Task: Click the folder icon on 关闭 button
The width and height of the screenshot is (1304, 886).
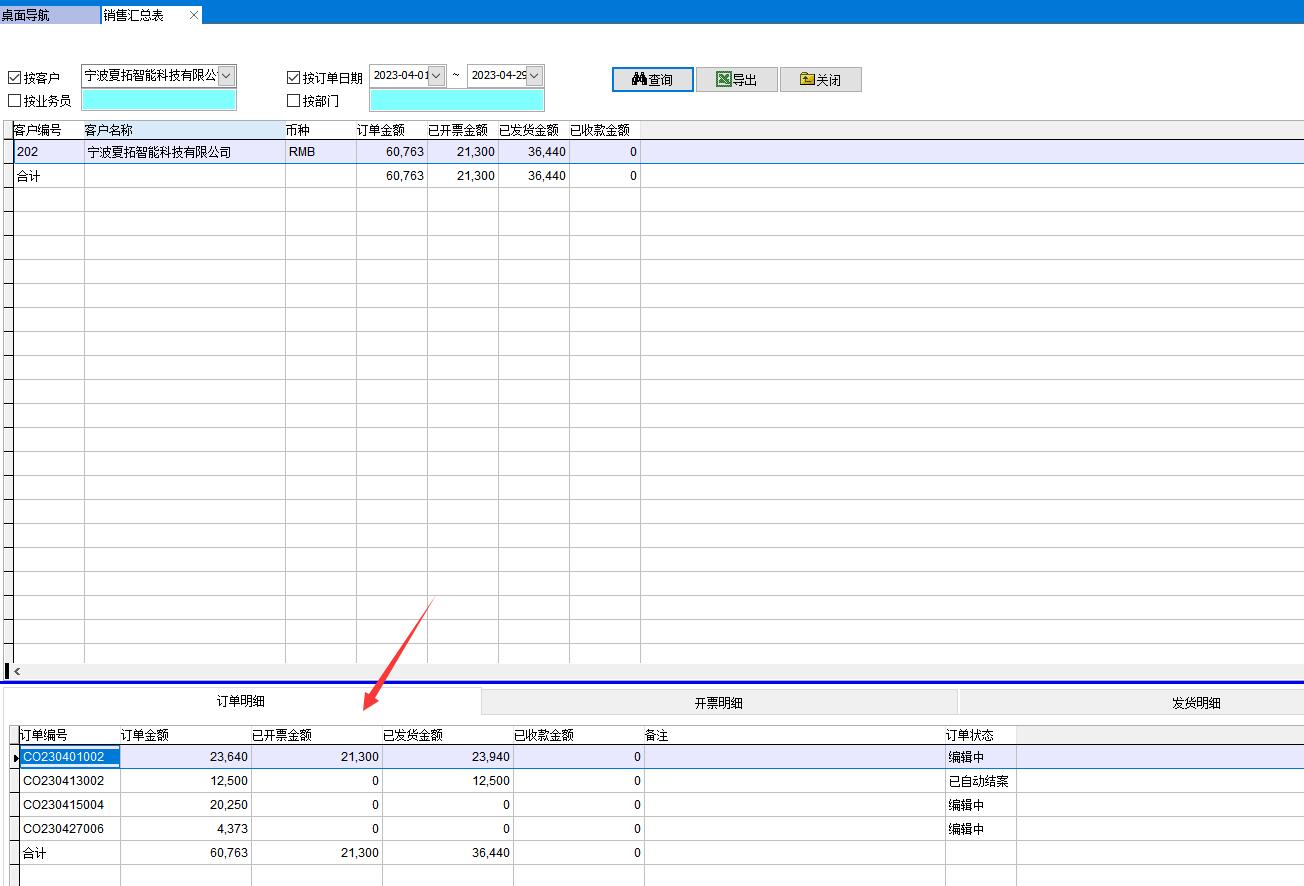Action: 807,79
